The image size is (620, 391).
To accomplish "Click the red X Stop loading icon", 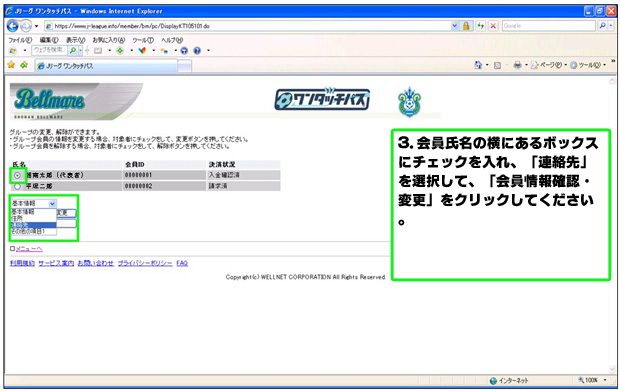I will [x=493, y=26].
